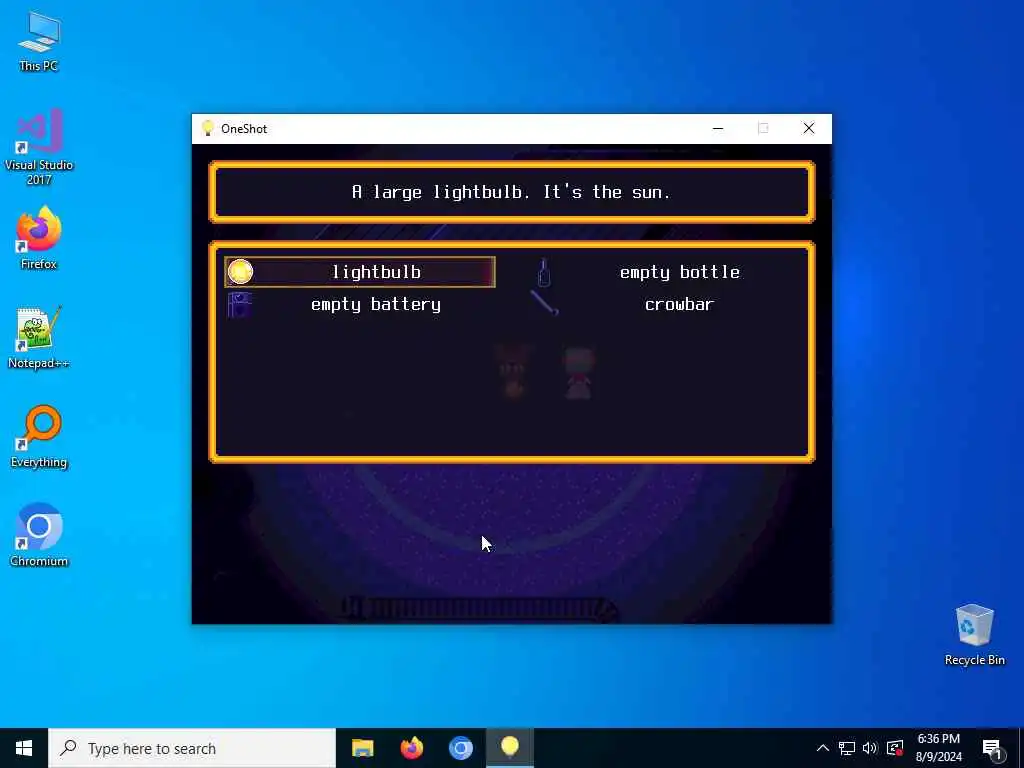Launch Firefox from the taskbar
1024x768 pixels.
pyautogui.click(x=411, y=748)
